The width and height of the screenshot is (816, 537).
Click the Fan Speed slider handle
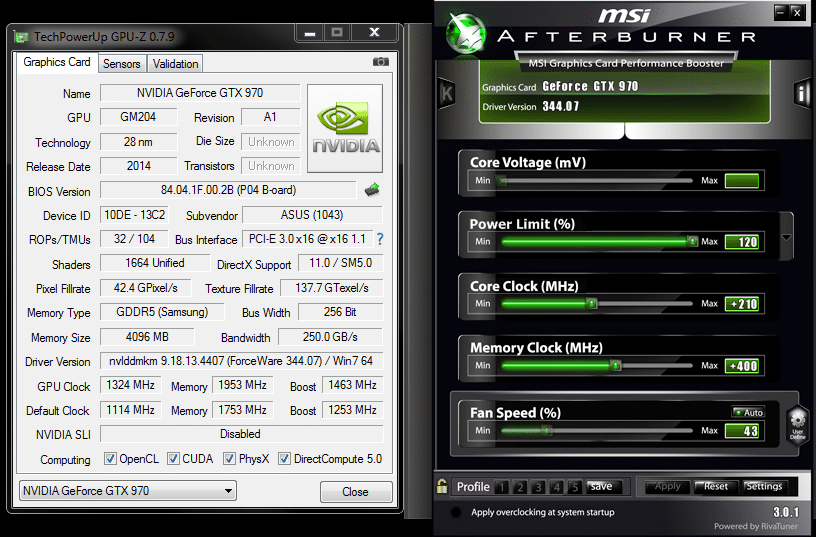546,430
